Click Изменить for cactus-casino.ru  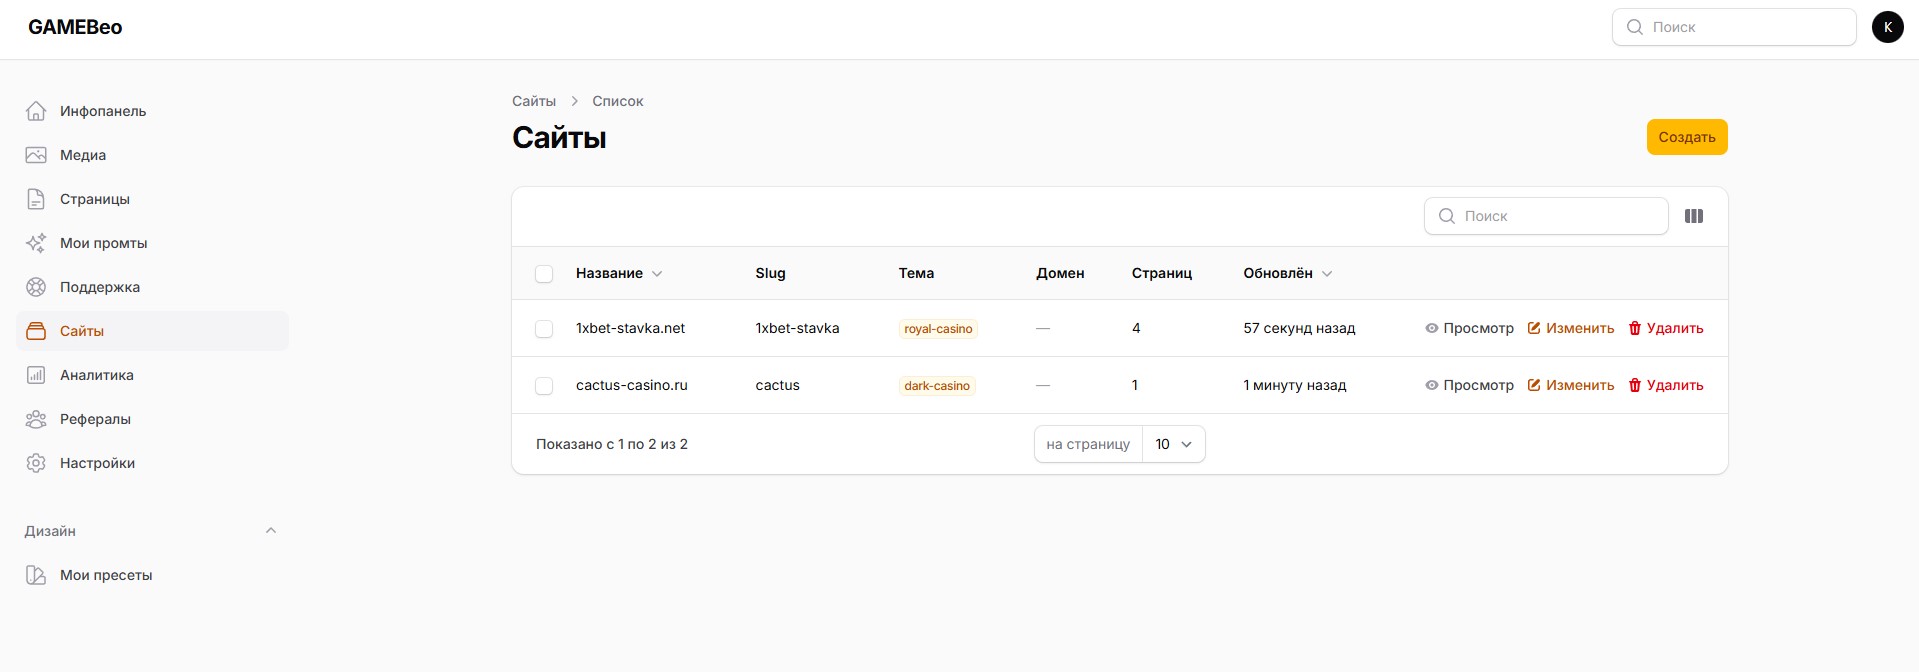coord(1571,385)
